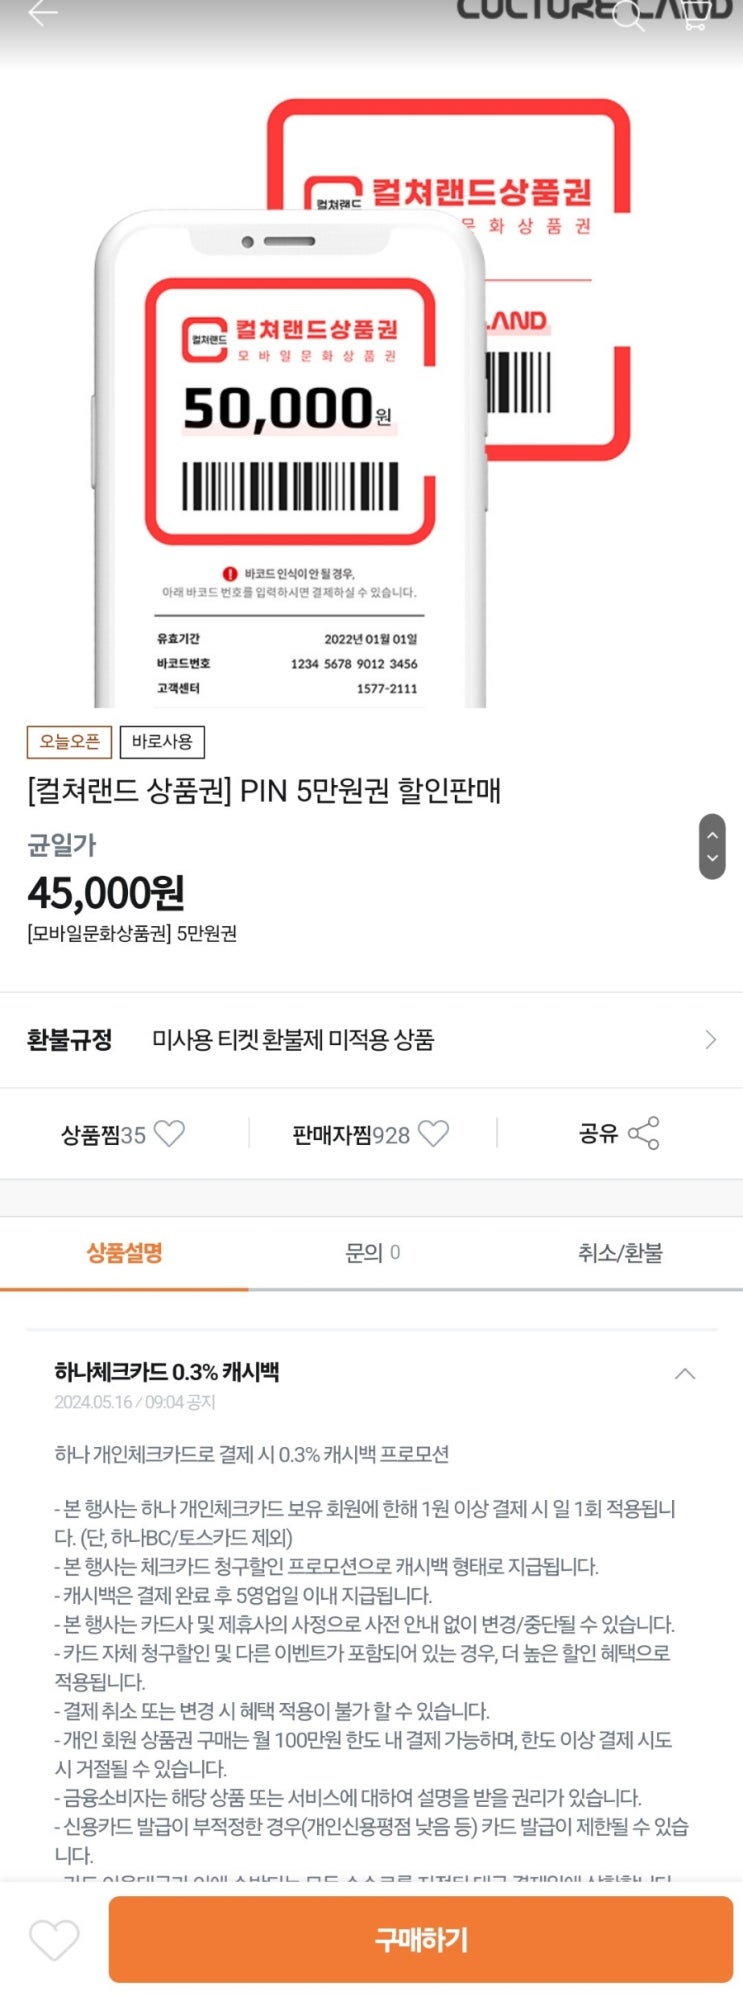Click up arrow on floating scroll control
743x1996 pixels.
pyautogui.click(x=712, y=833)
